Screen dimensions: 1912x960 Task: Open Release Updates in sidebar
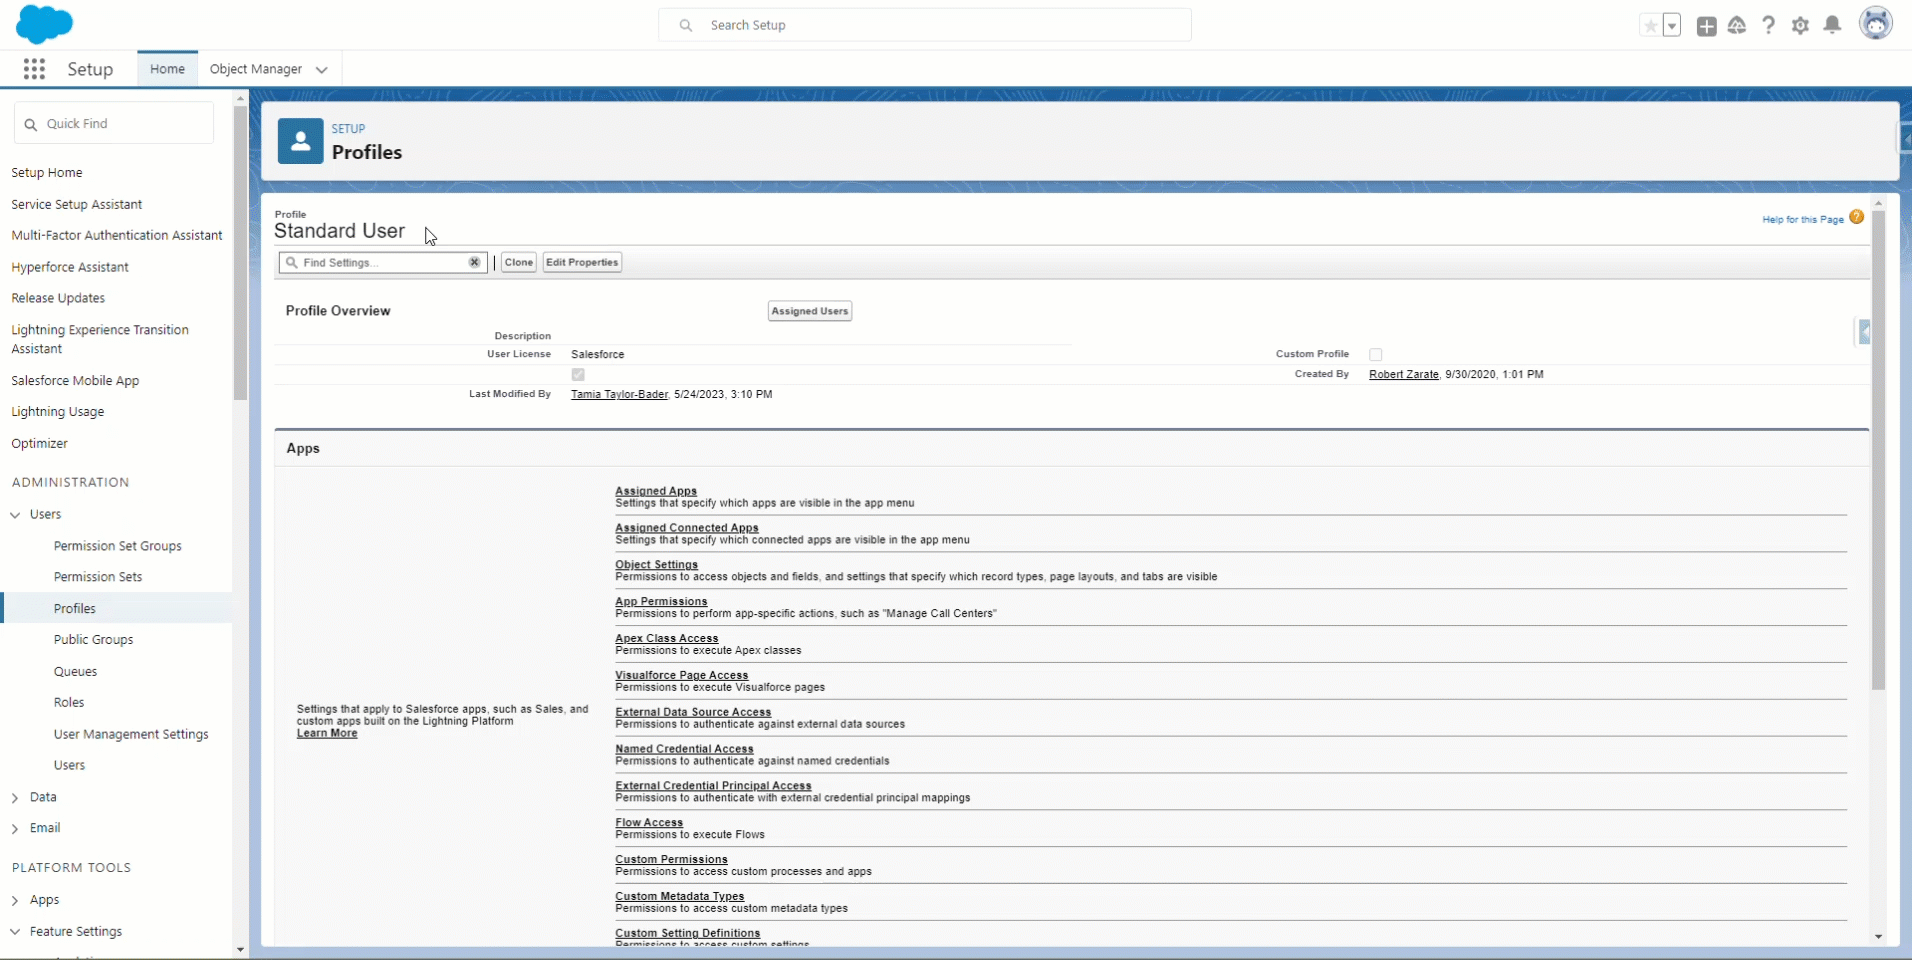click(58, 298)
